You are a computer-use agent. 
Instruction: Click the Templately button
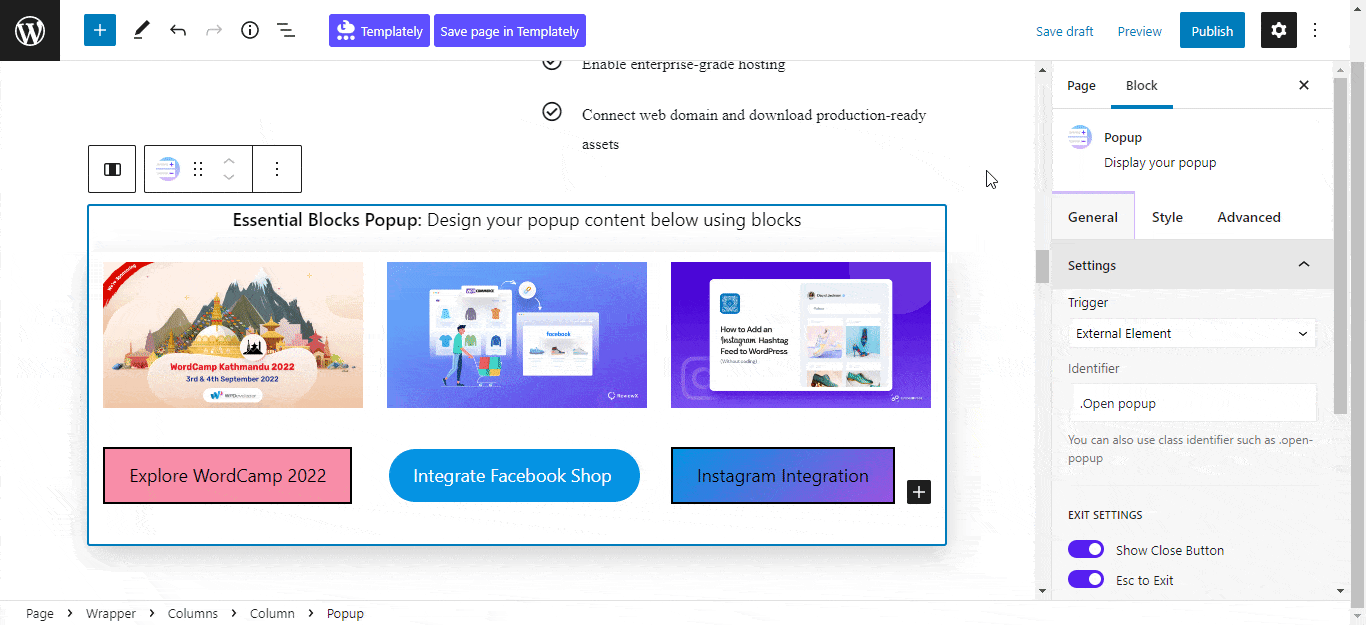point(379,30)
